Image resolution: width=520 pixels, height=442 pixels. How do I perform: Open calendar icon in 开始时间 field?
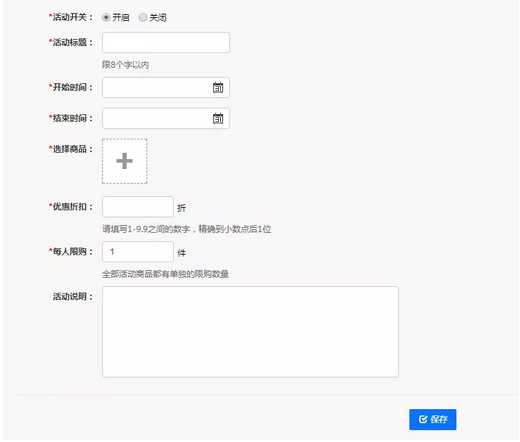218,88
